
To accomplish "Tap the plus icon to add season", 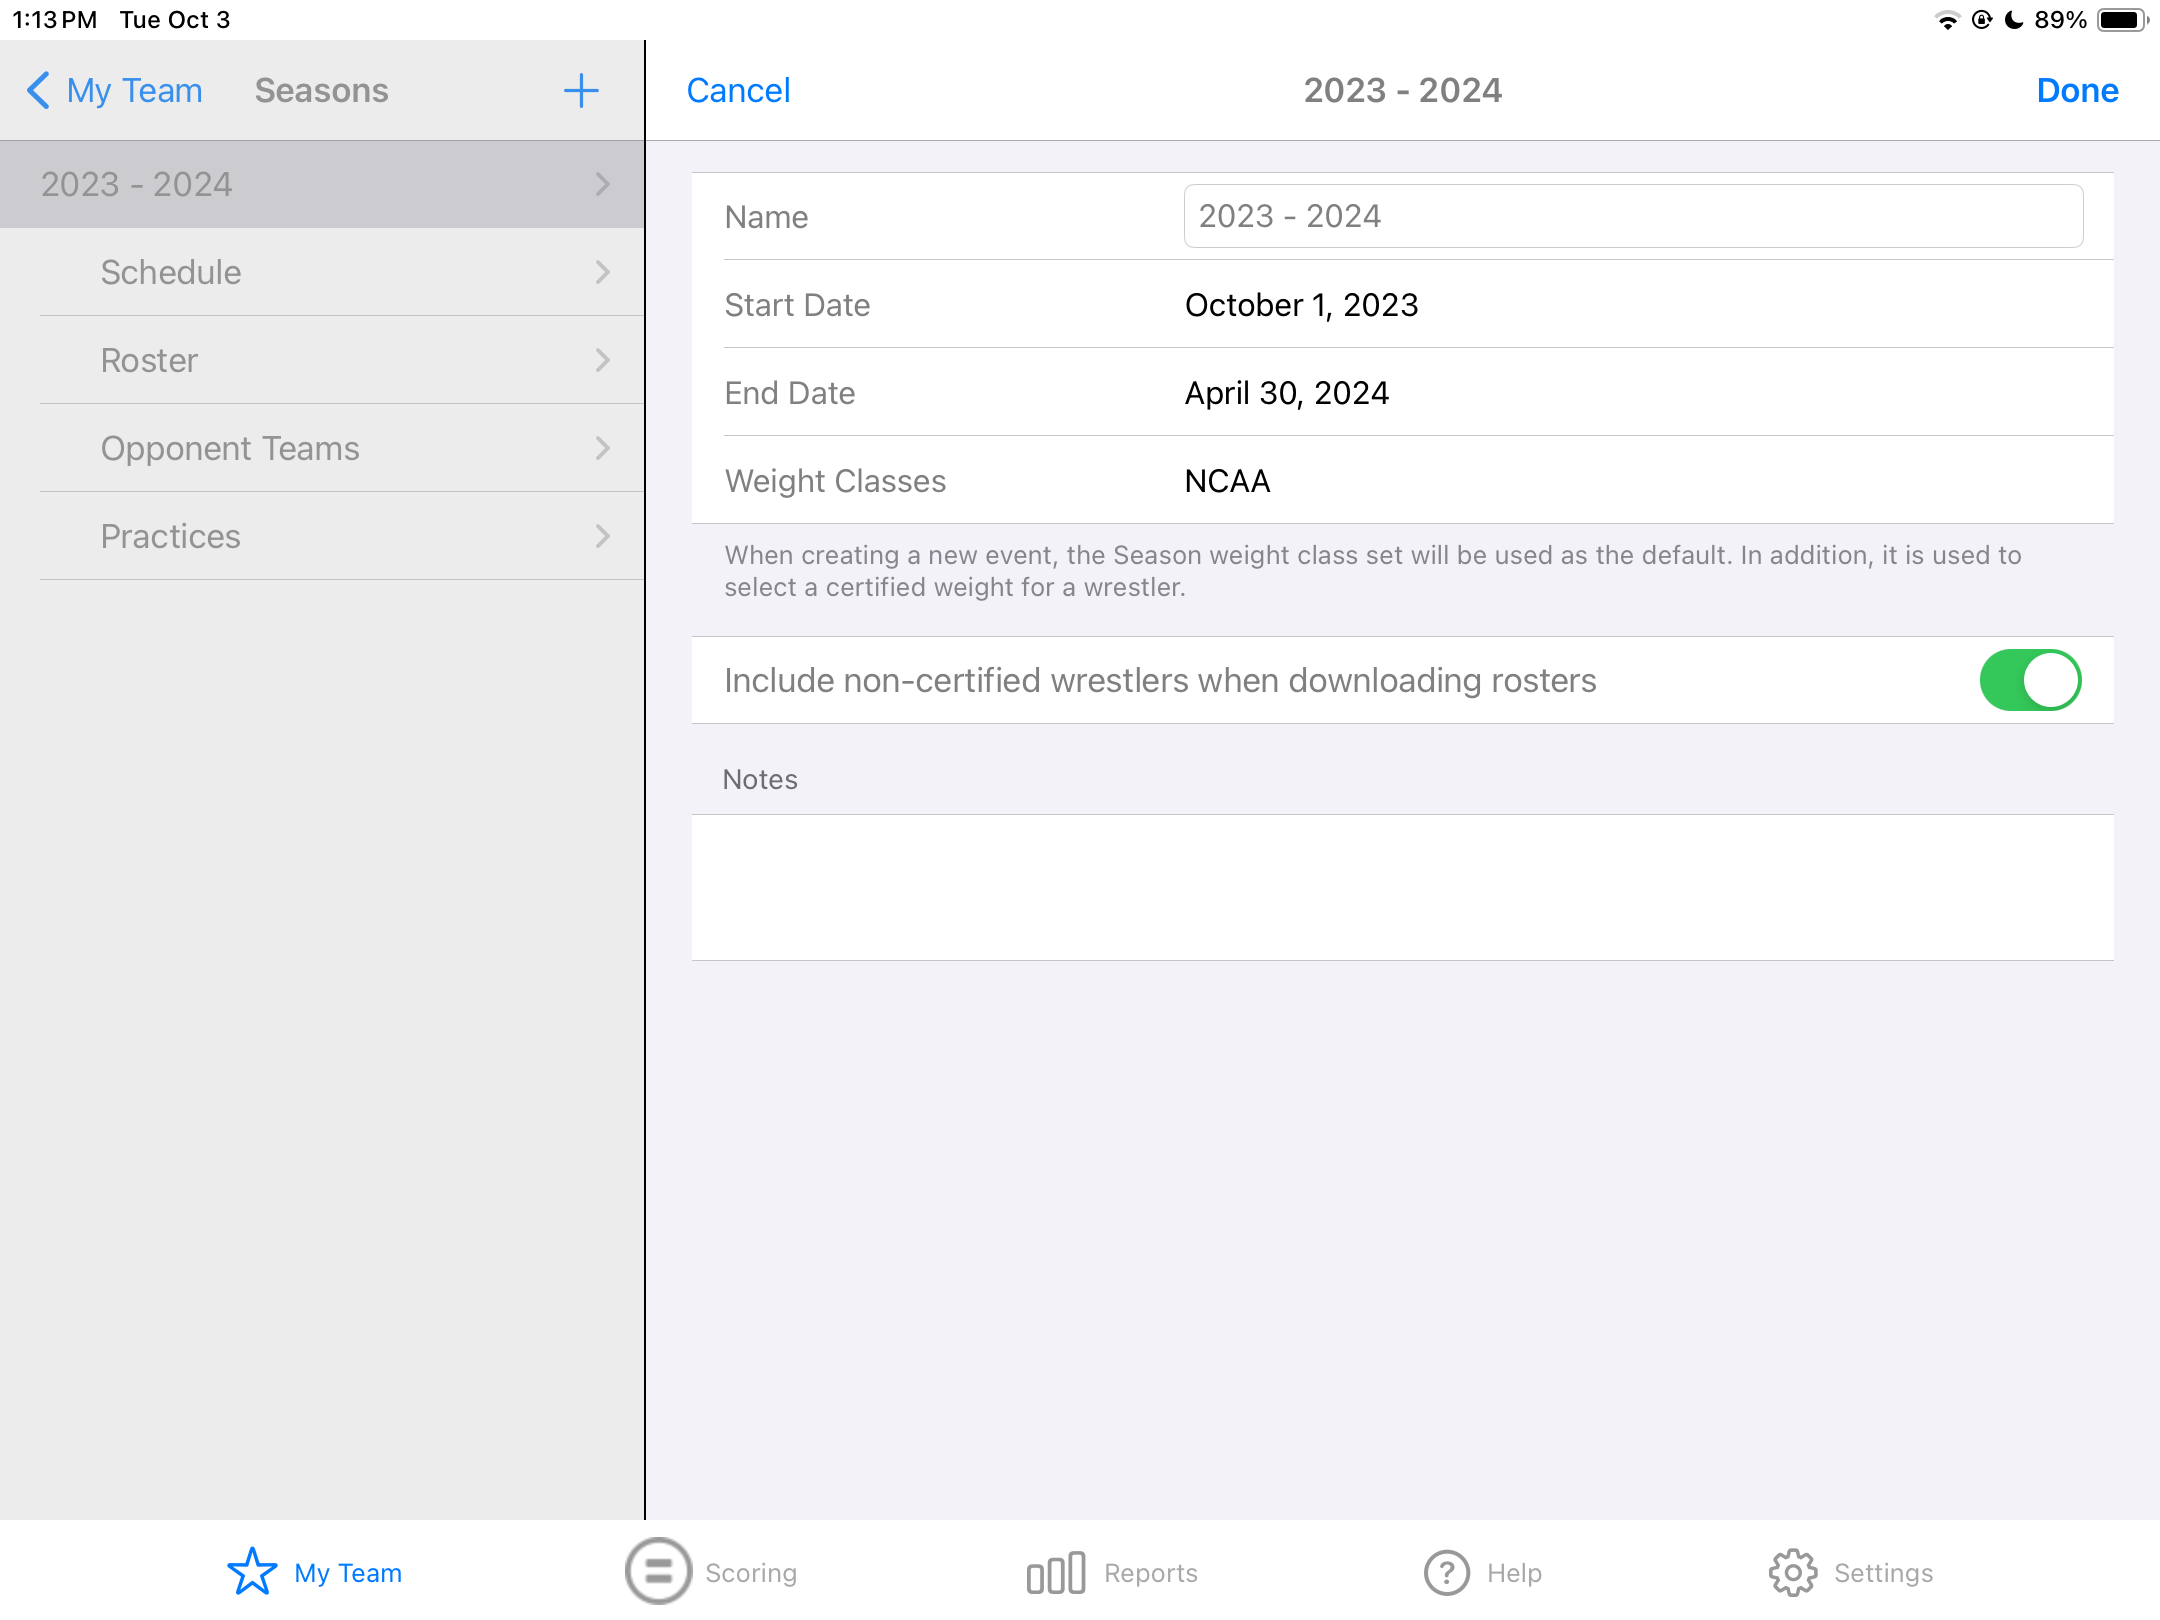I will click(580, 91).
